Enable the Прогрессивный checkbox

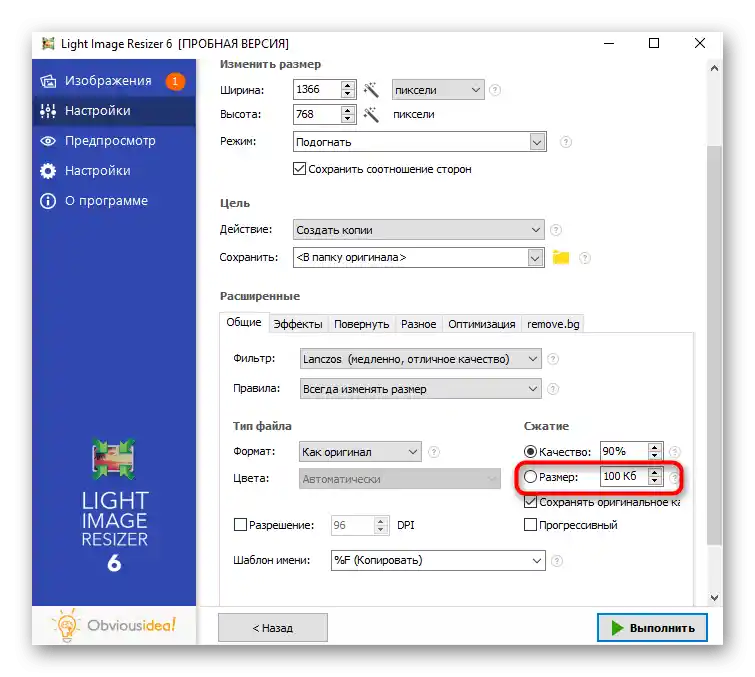(x=530, y=524)
